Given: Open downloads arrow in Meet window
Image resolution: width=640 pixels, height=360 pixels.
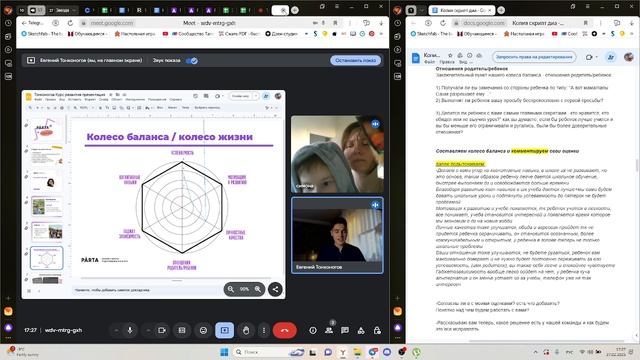Looking at the screenshot, I should tap(381, 23).
